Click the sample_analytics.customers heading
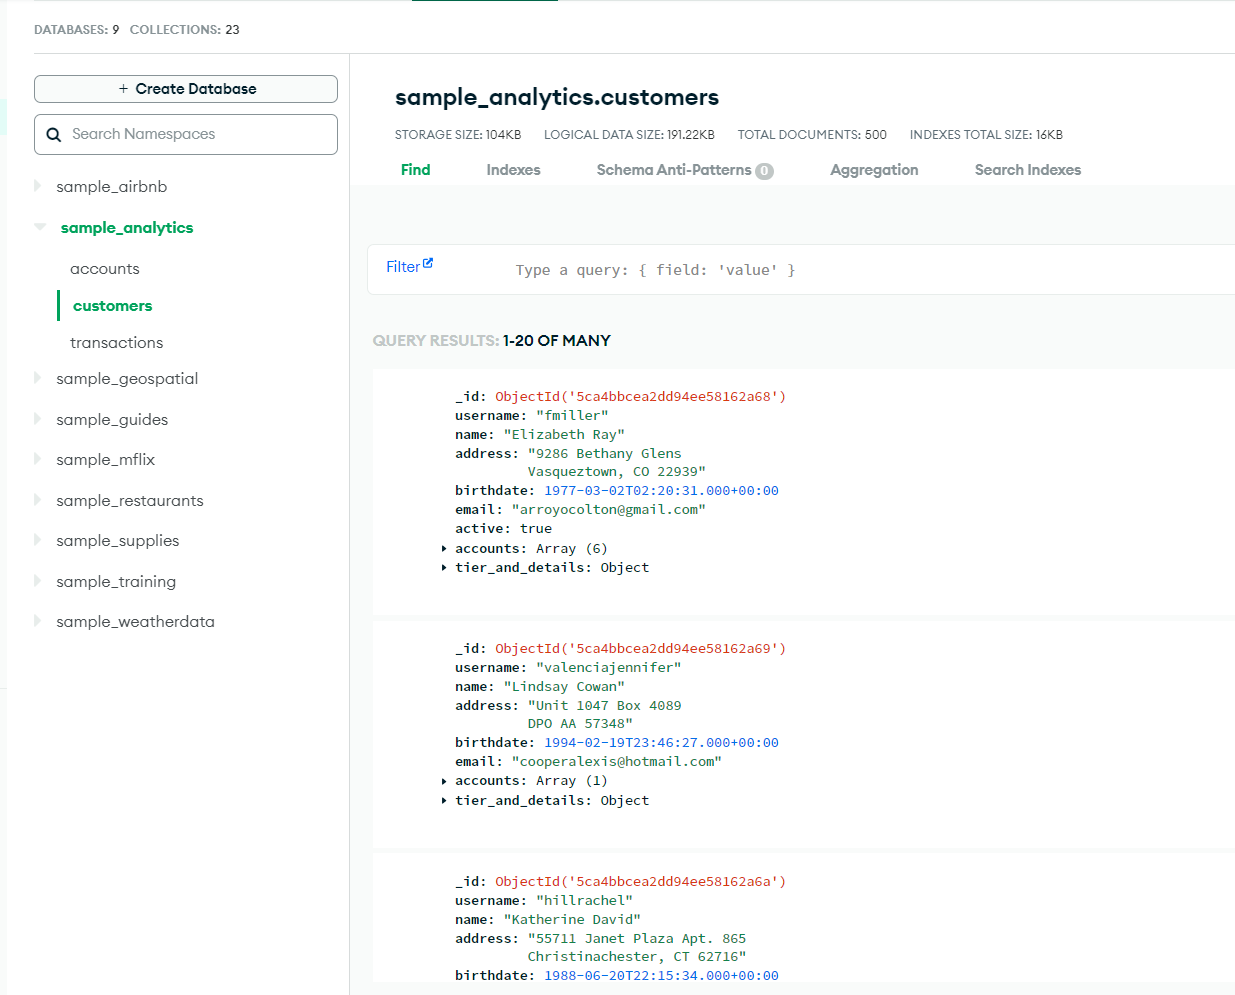Viewport: 1235px width, 995px height. click(x=557, y=97)
